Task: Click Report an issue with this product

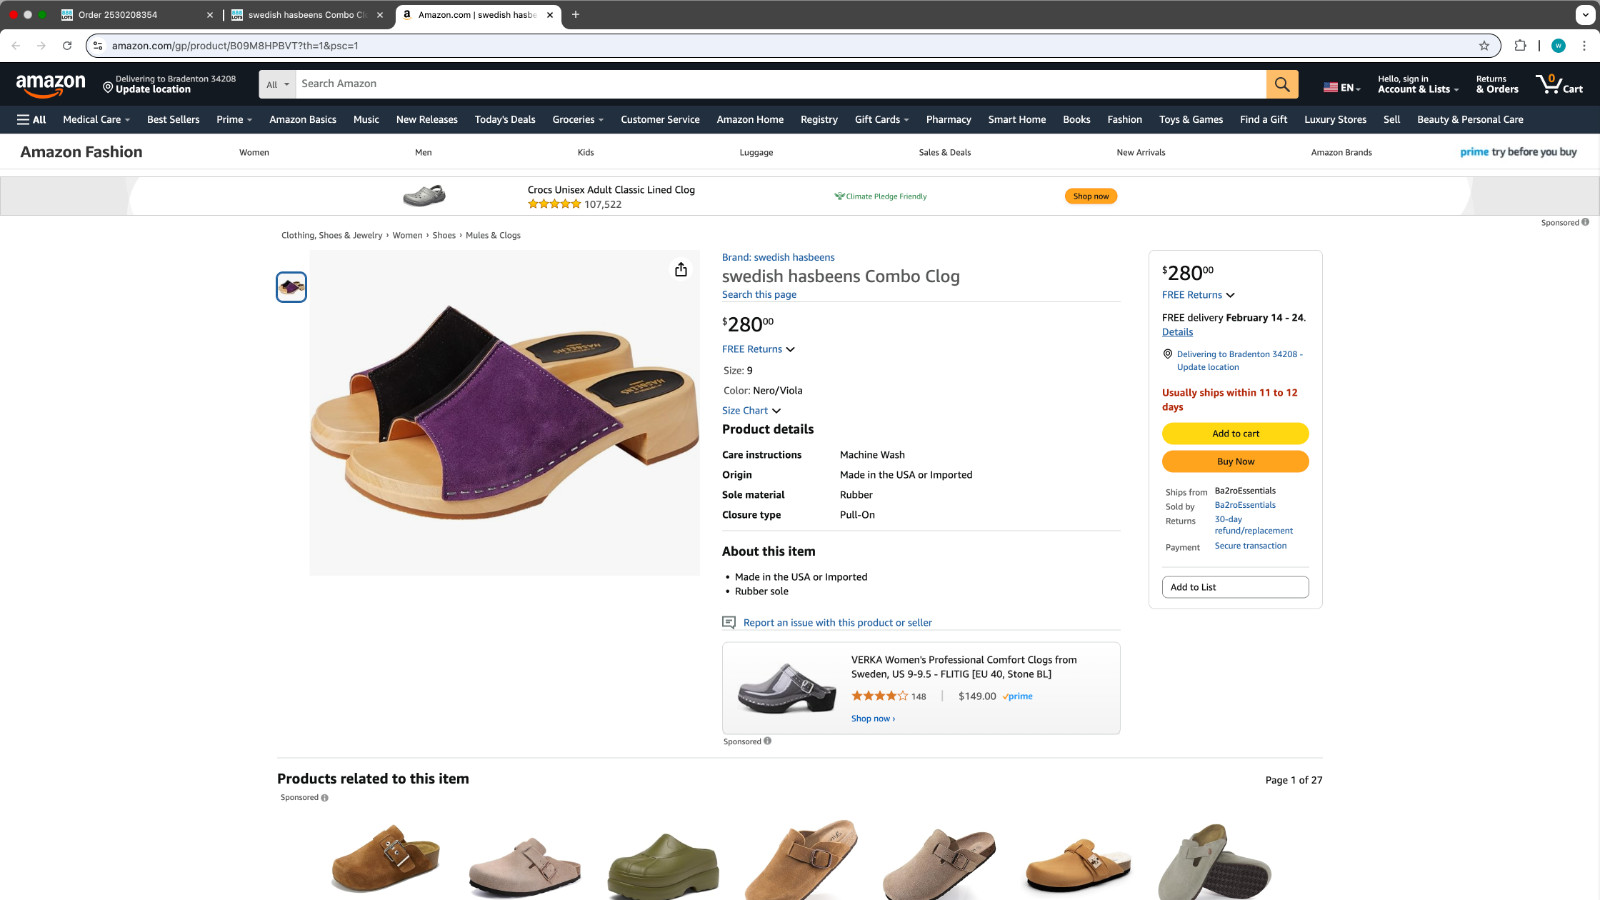Action: [837, 622]
